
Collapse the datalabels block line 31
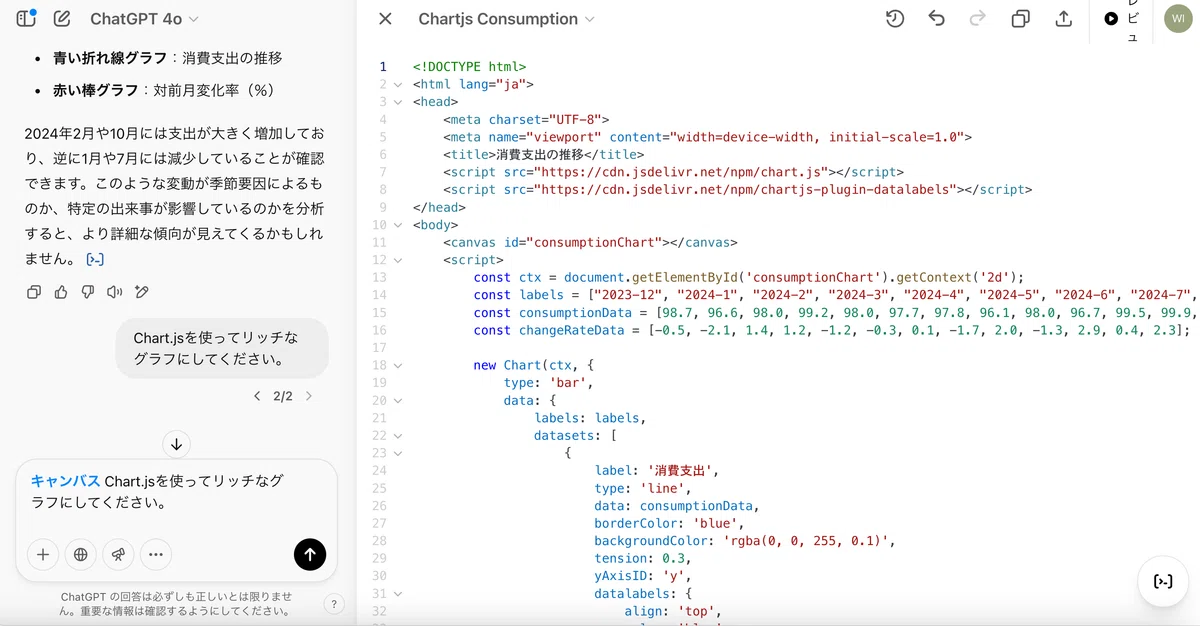coord(398,593)
